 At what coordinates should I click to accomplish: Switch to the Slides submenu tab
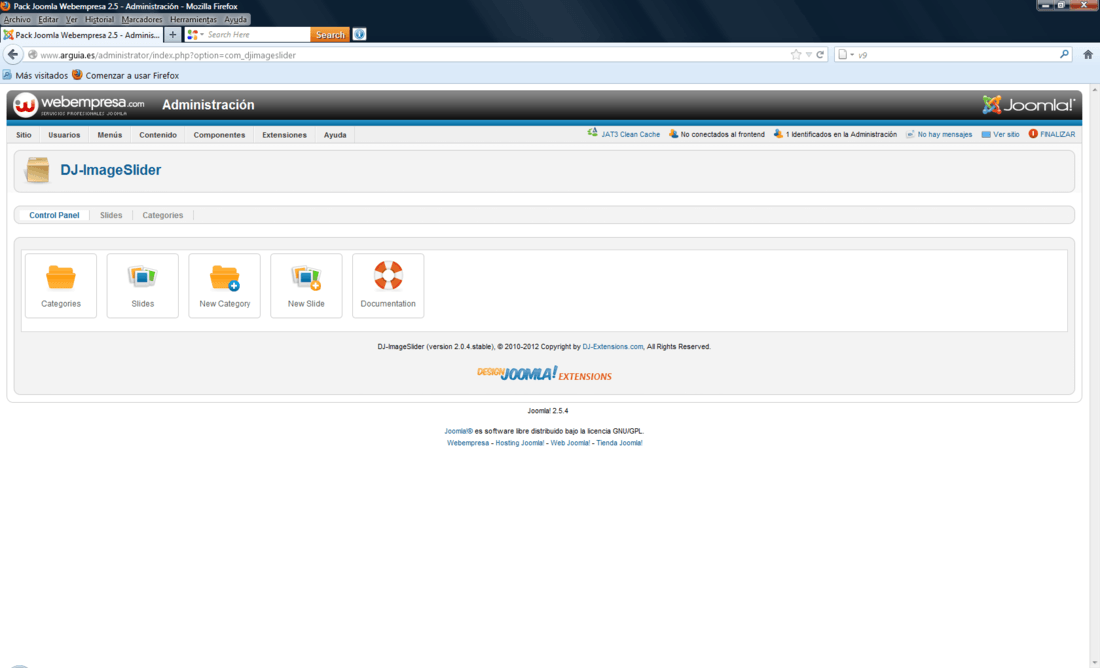pos(111,215)
